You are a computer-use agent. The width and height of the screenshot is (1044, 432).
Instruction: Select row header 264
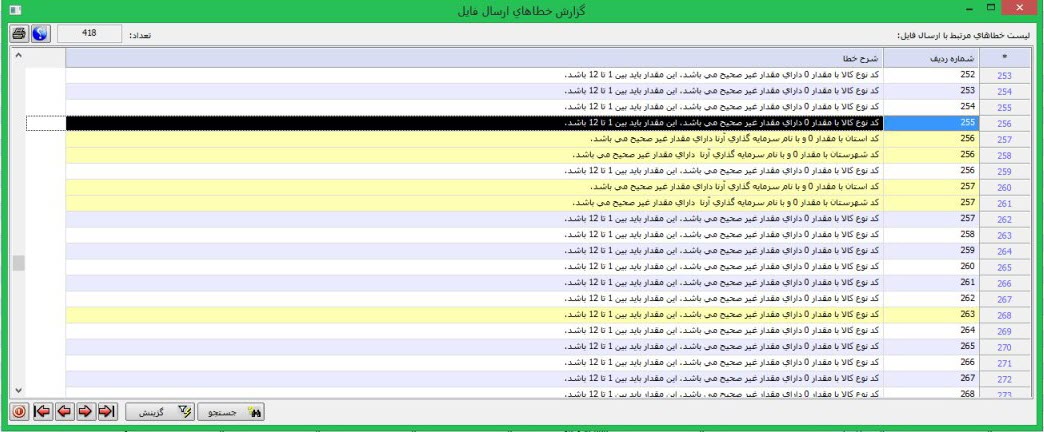pos(1003,251)
